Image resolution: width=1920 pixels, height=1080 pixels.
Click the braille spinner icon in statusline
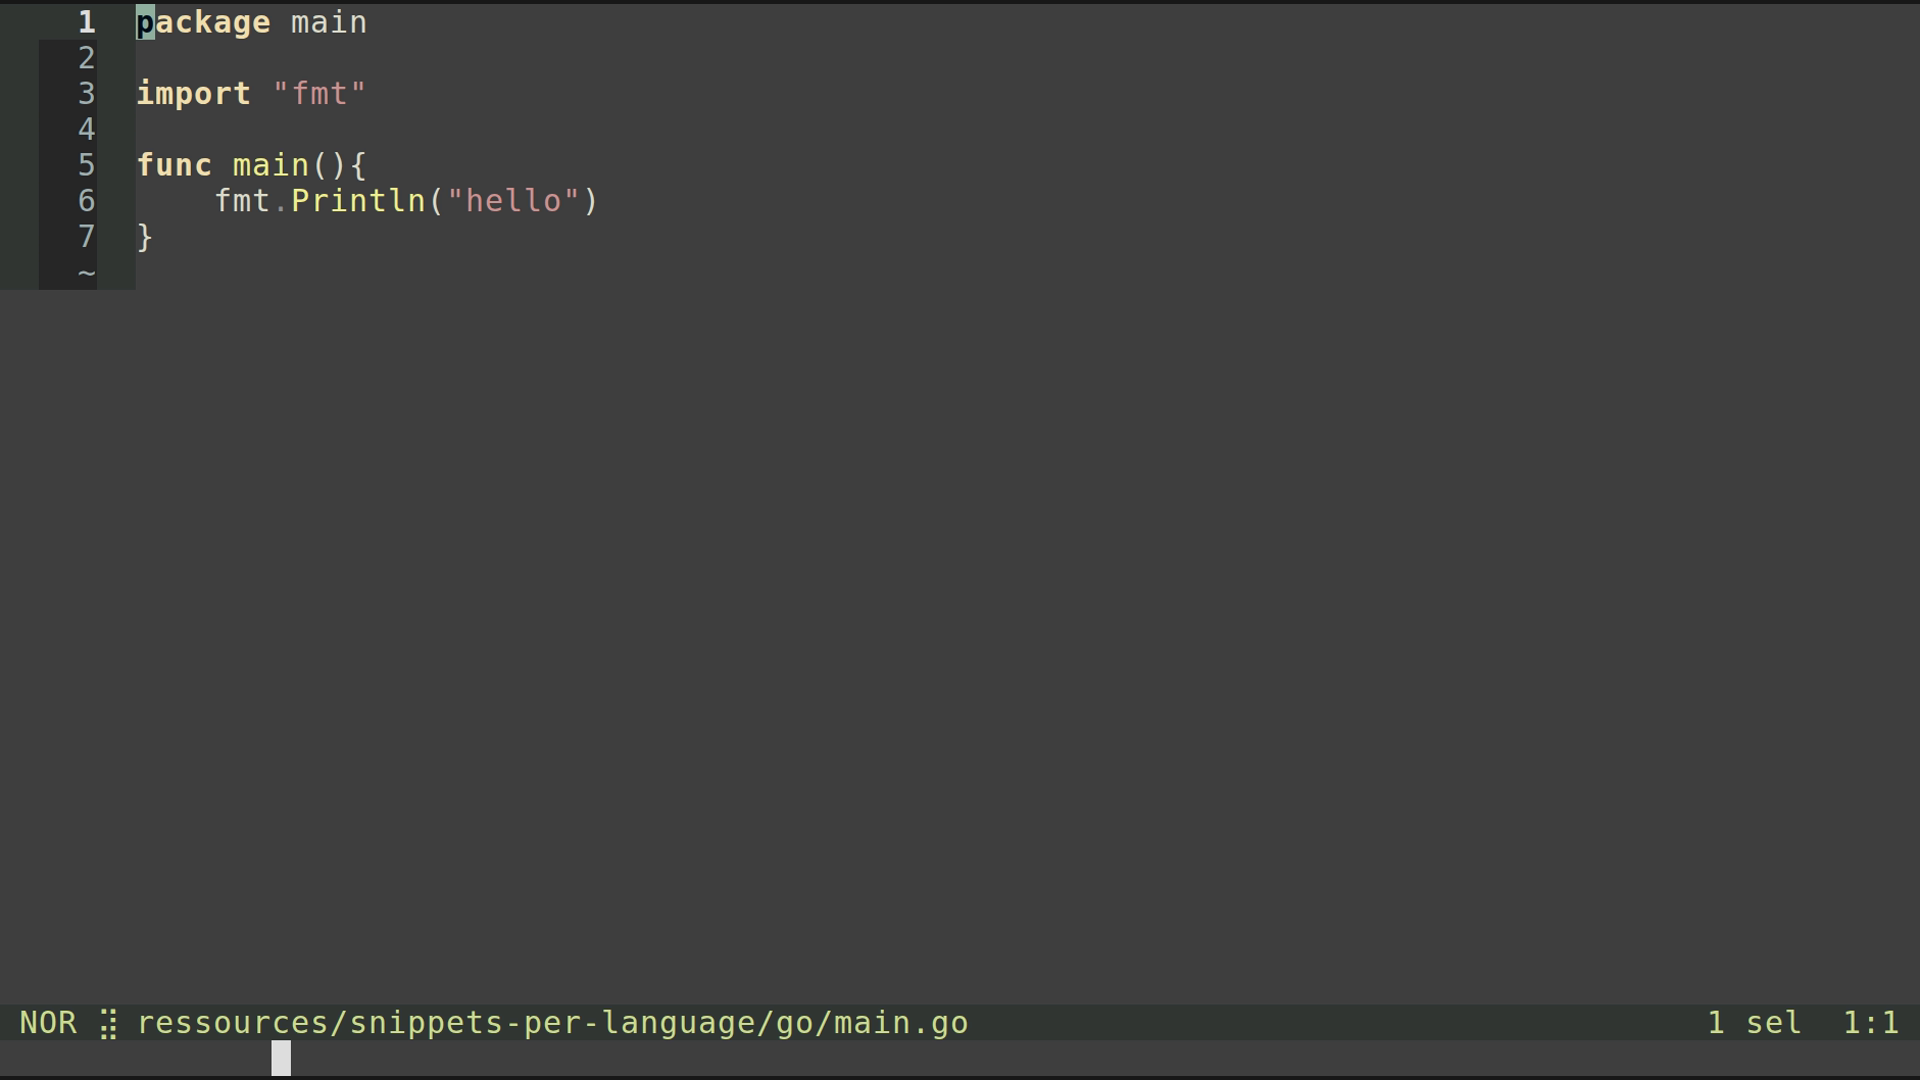(x=109, y=1023)
